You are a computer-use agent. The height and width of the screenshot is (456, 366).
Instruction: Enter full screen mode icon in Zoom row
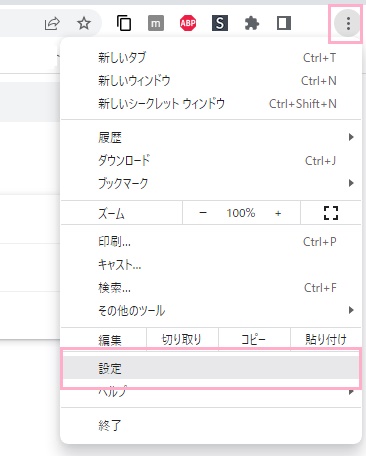coord(331,213)
